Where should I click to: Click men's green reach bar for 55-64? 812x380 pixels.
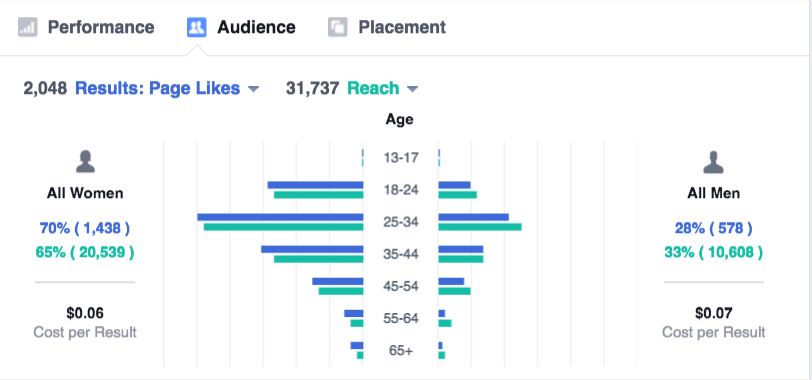coord(444,323)
